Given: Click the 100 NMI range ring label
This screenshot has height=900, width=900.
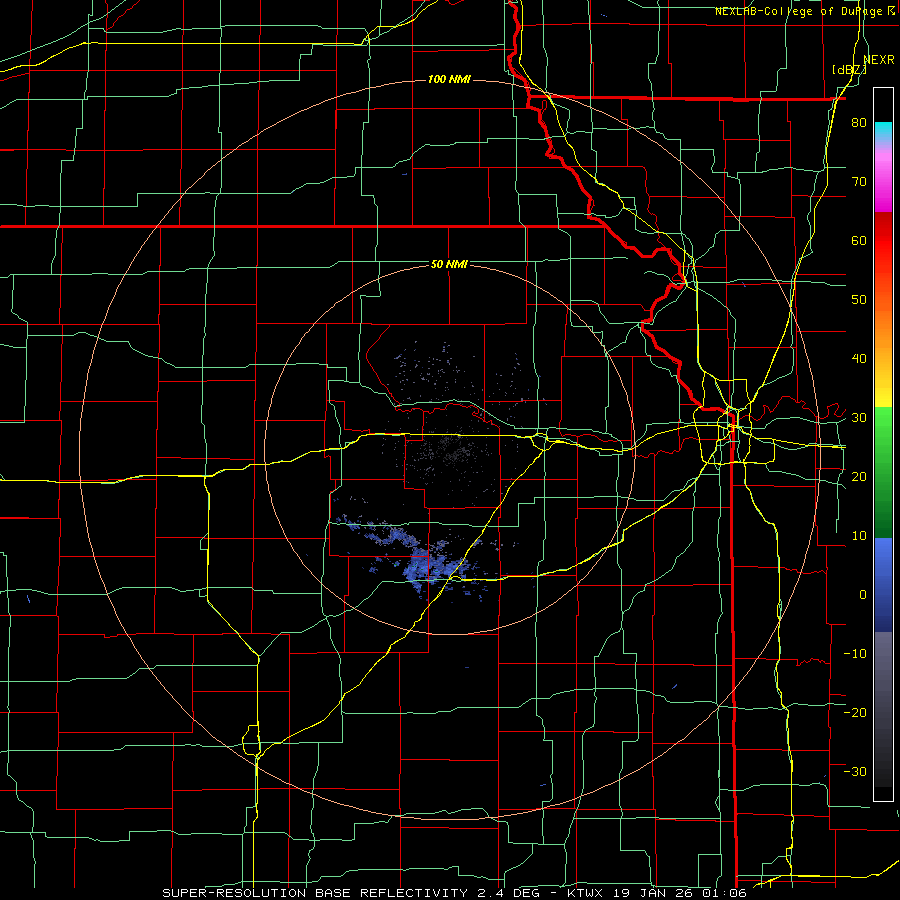Looking at the screenshot, I should pos(449,79).
